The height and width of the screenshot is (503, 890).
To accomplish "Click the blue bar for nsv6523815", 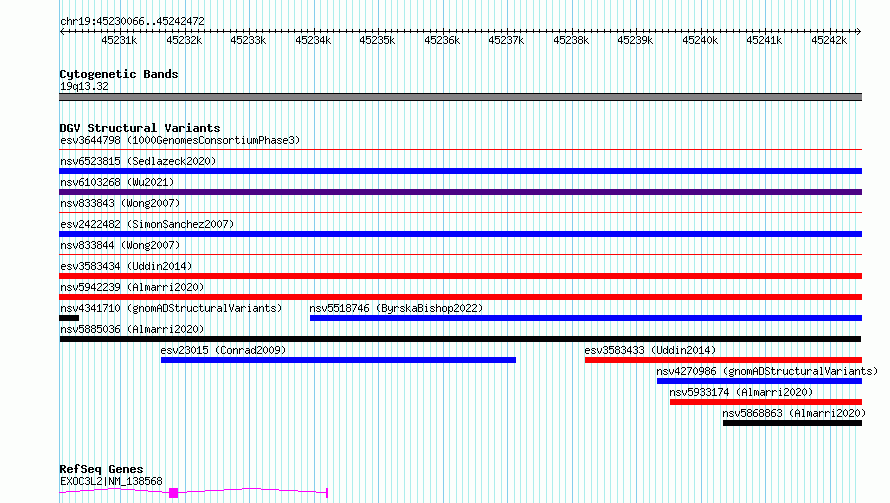I will 460,171.
